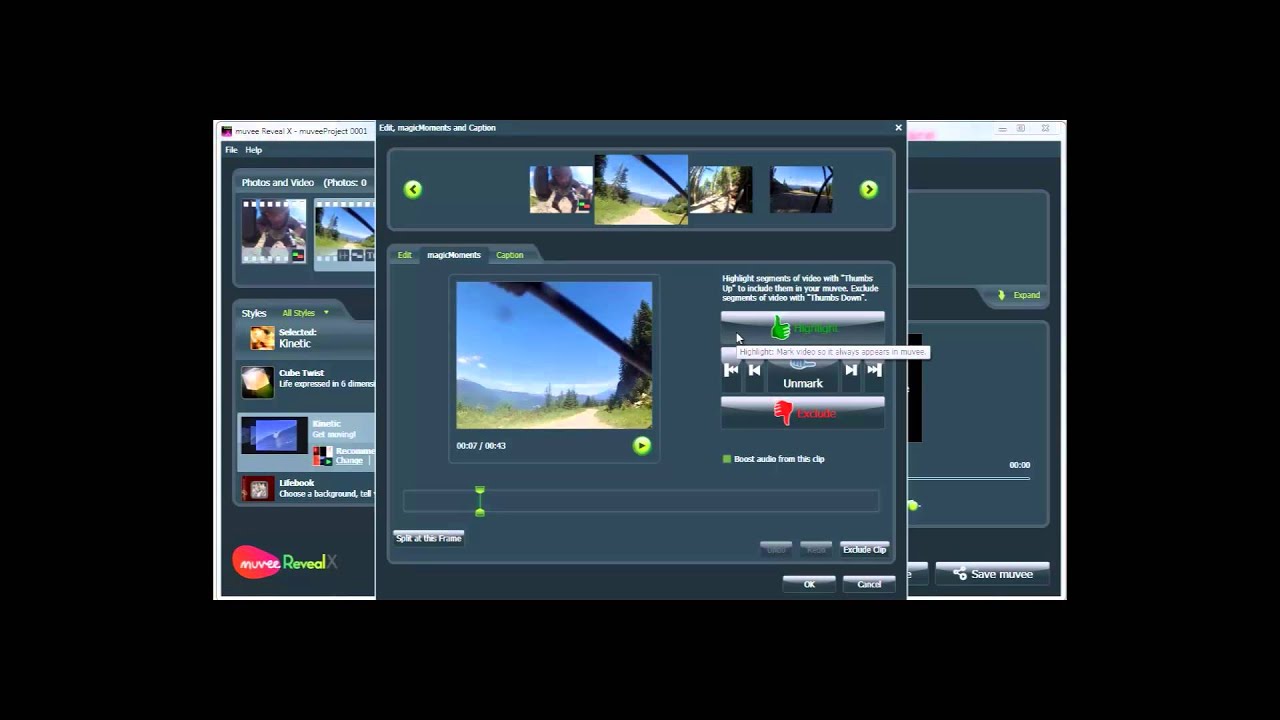Click the Selected: Kinetic style icon
This screenshot has width=1280, height=720.
pos(262,338)
